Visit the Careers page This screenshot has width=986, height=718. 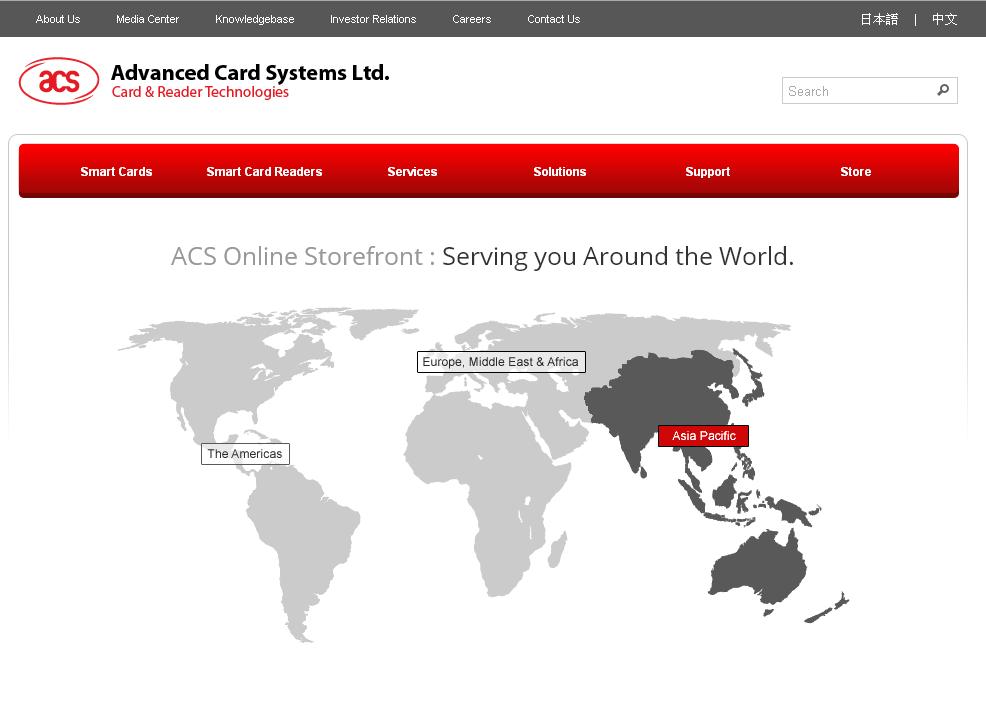click(472, 19)
